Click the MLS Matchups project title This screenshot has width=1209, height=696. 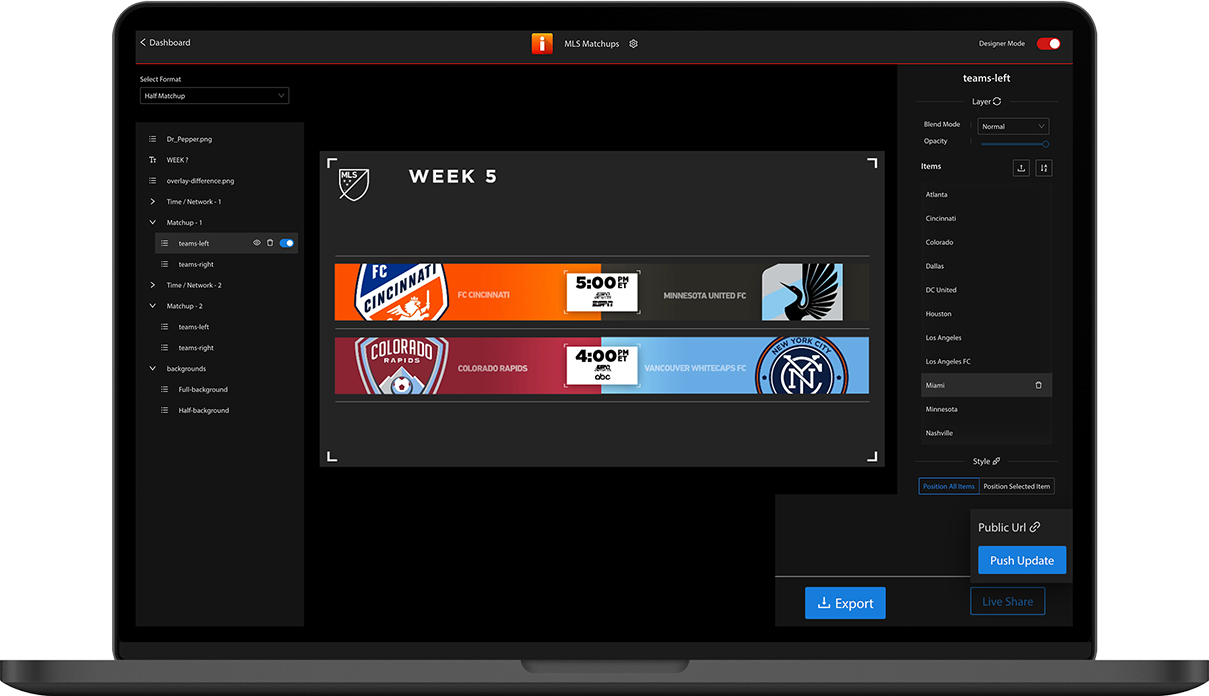592,44
